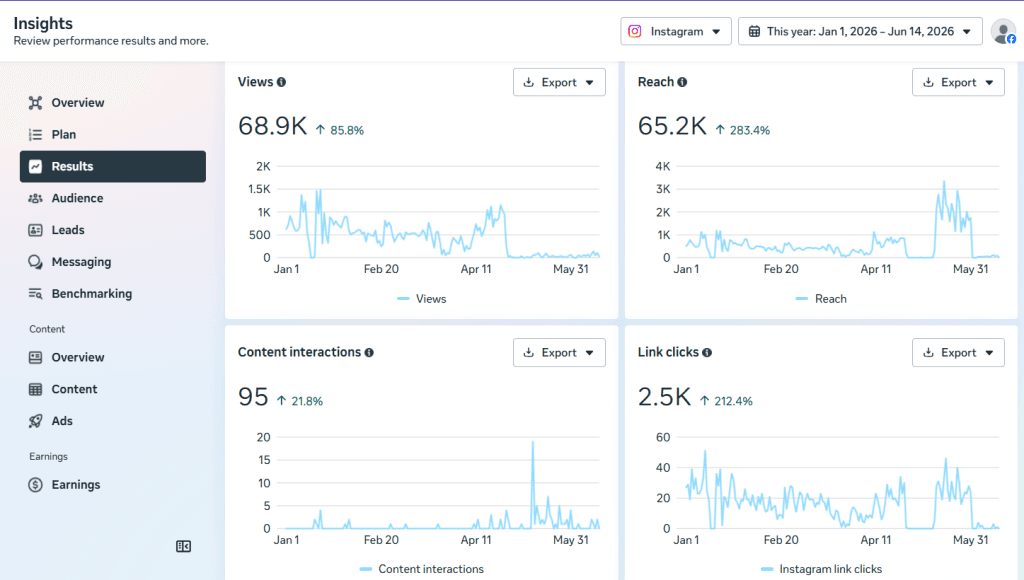Viewport: 1024px width, 580px height.
Task: Select the Results menu item
Action: point(113,167)
